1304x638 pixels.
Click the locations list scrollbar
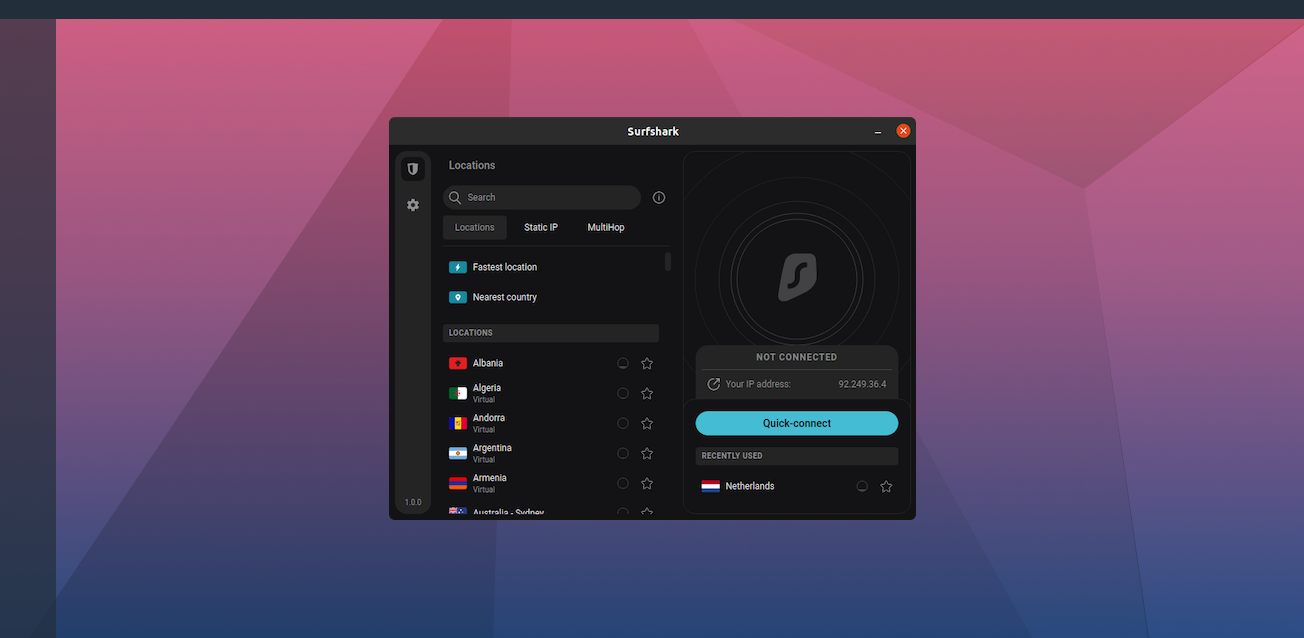pyautogui.click(x=668, y=262)
